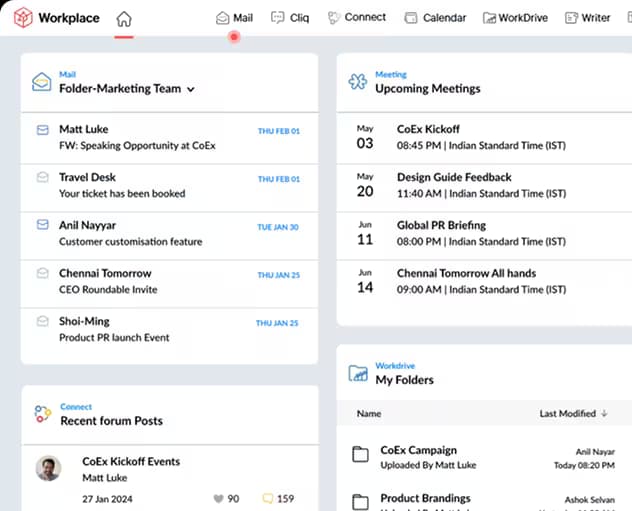The image size is (632, 511).
Task: Open email FW: Speaking Opportunity at CoEx
Action: 169,138
